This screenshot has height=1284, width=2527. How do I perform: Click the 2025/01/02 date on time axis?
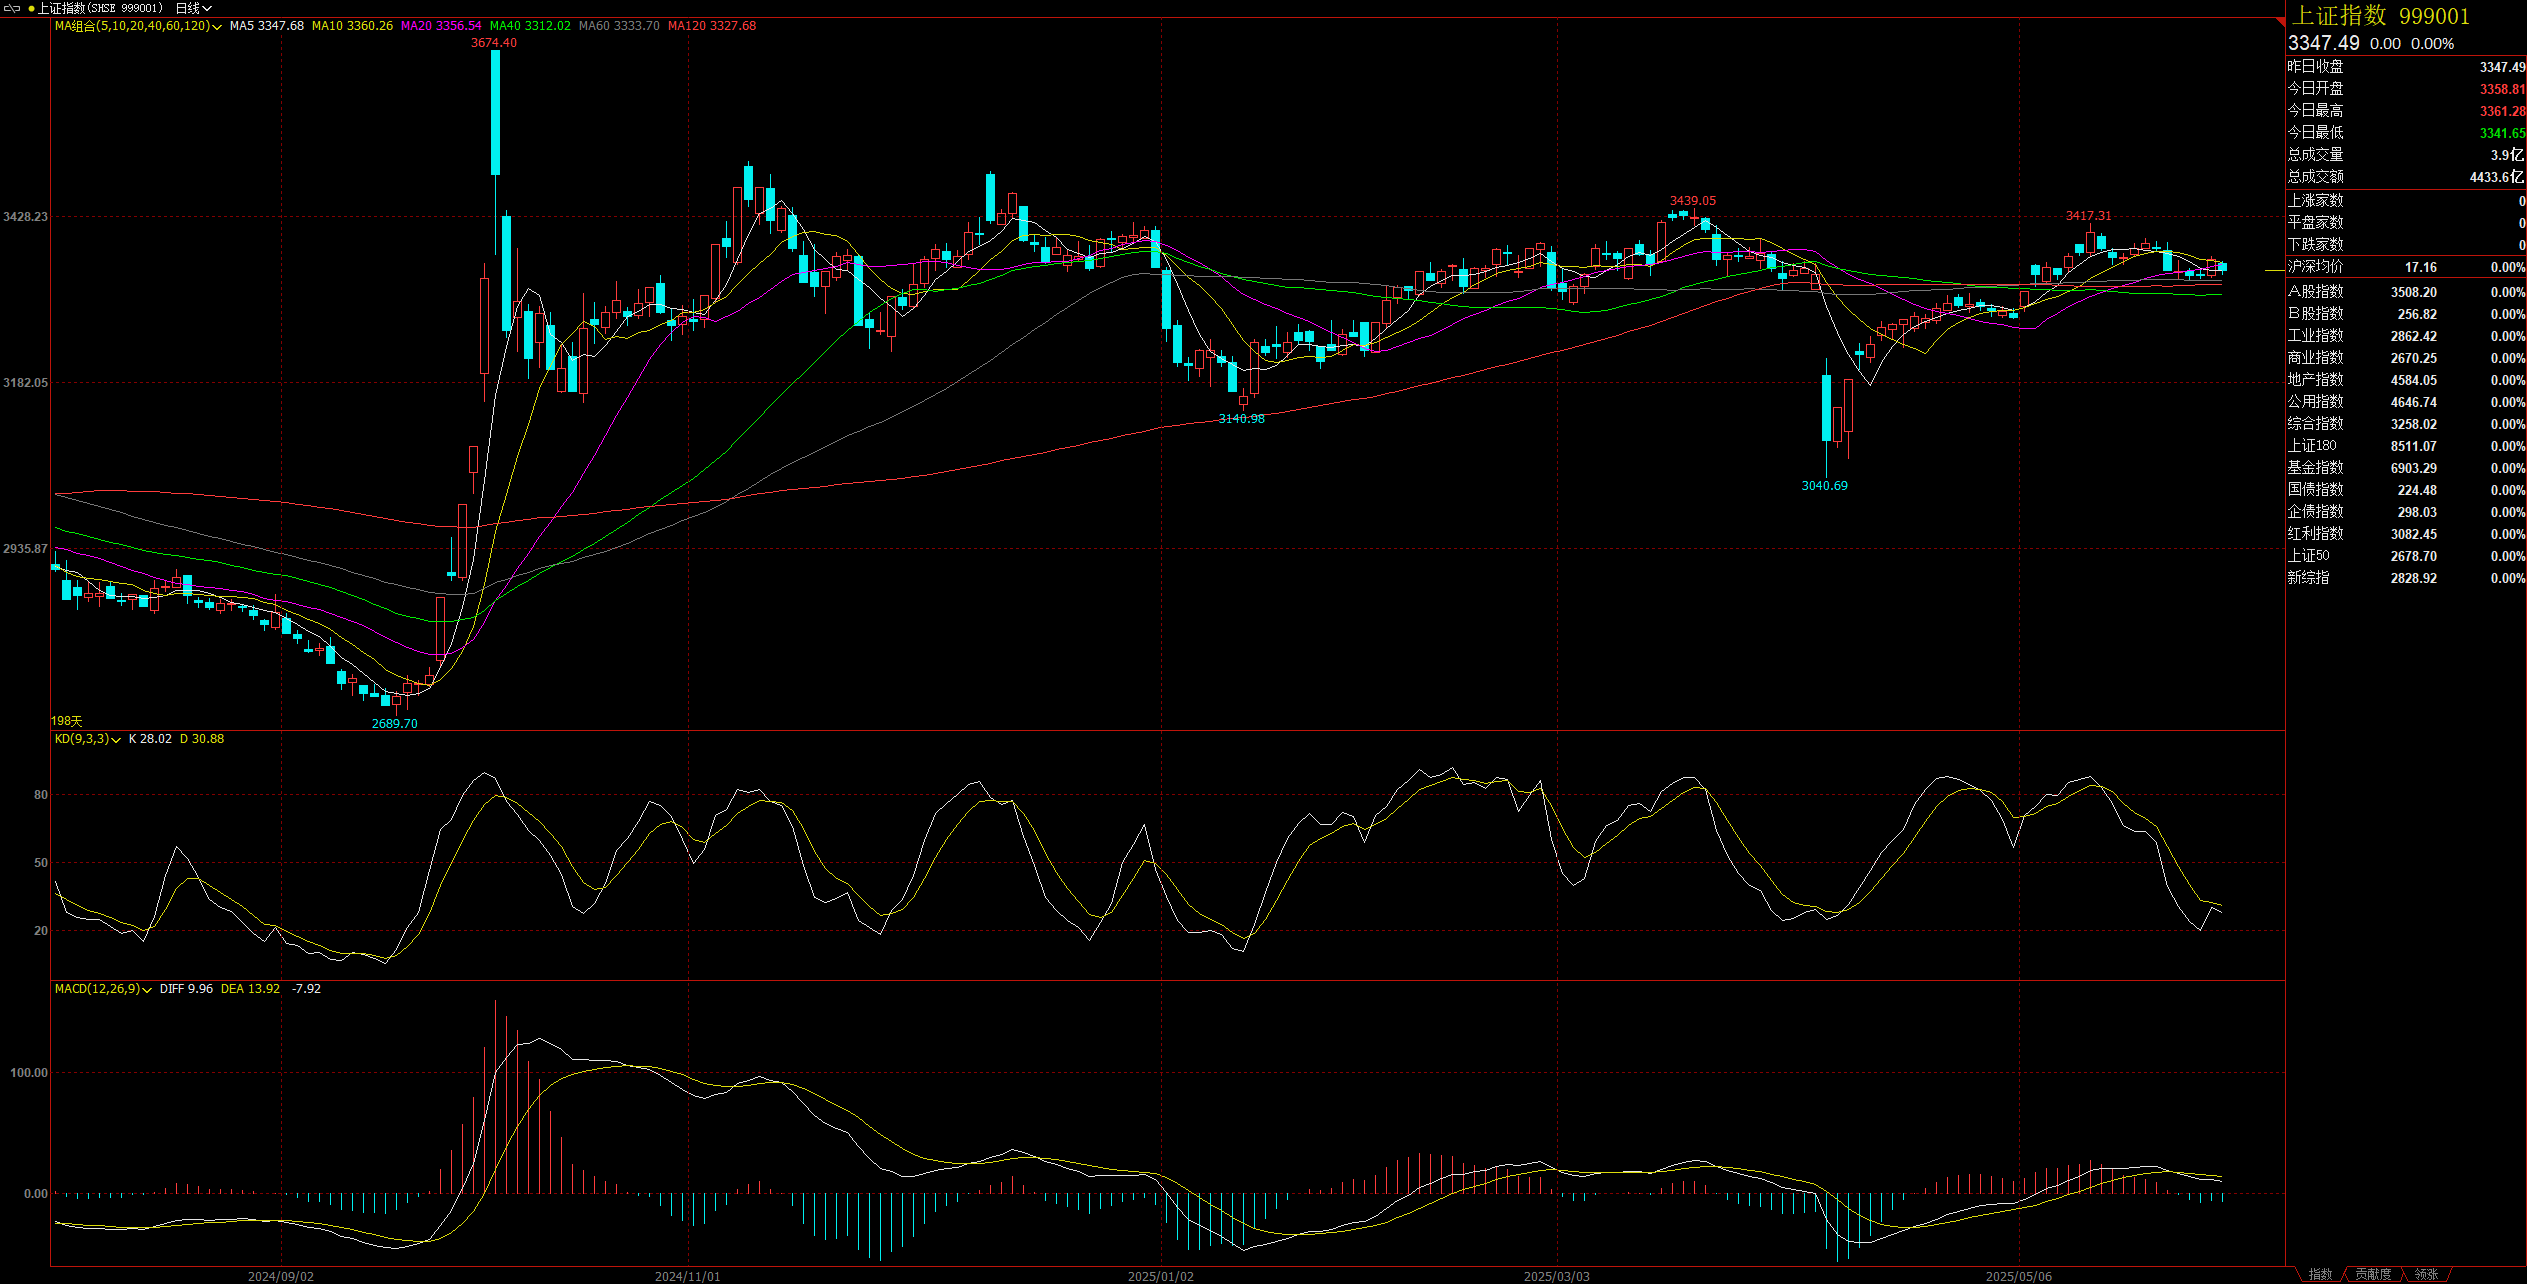tap(1160, 1276)
